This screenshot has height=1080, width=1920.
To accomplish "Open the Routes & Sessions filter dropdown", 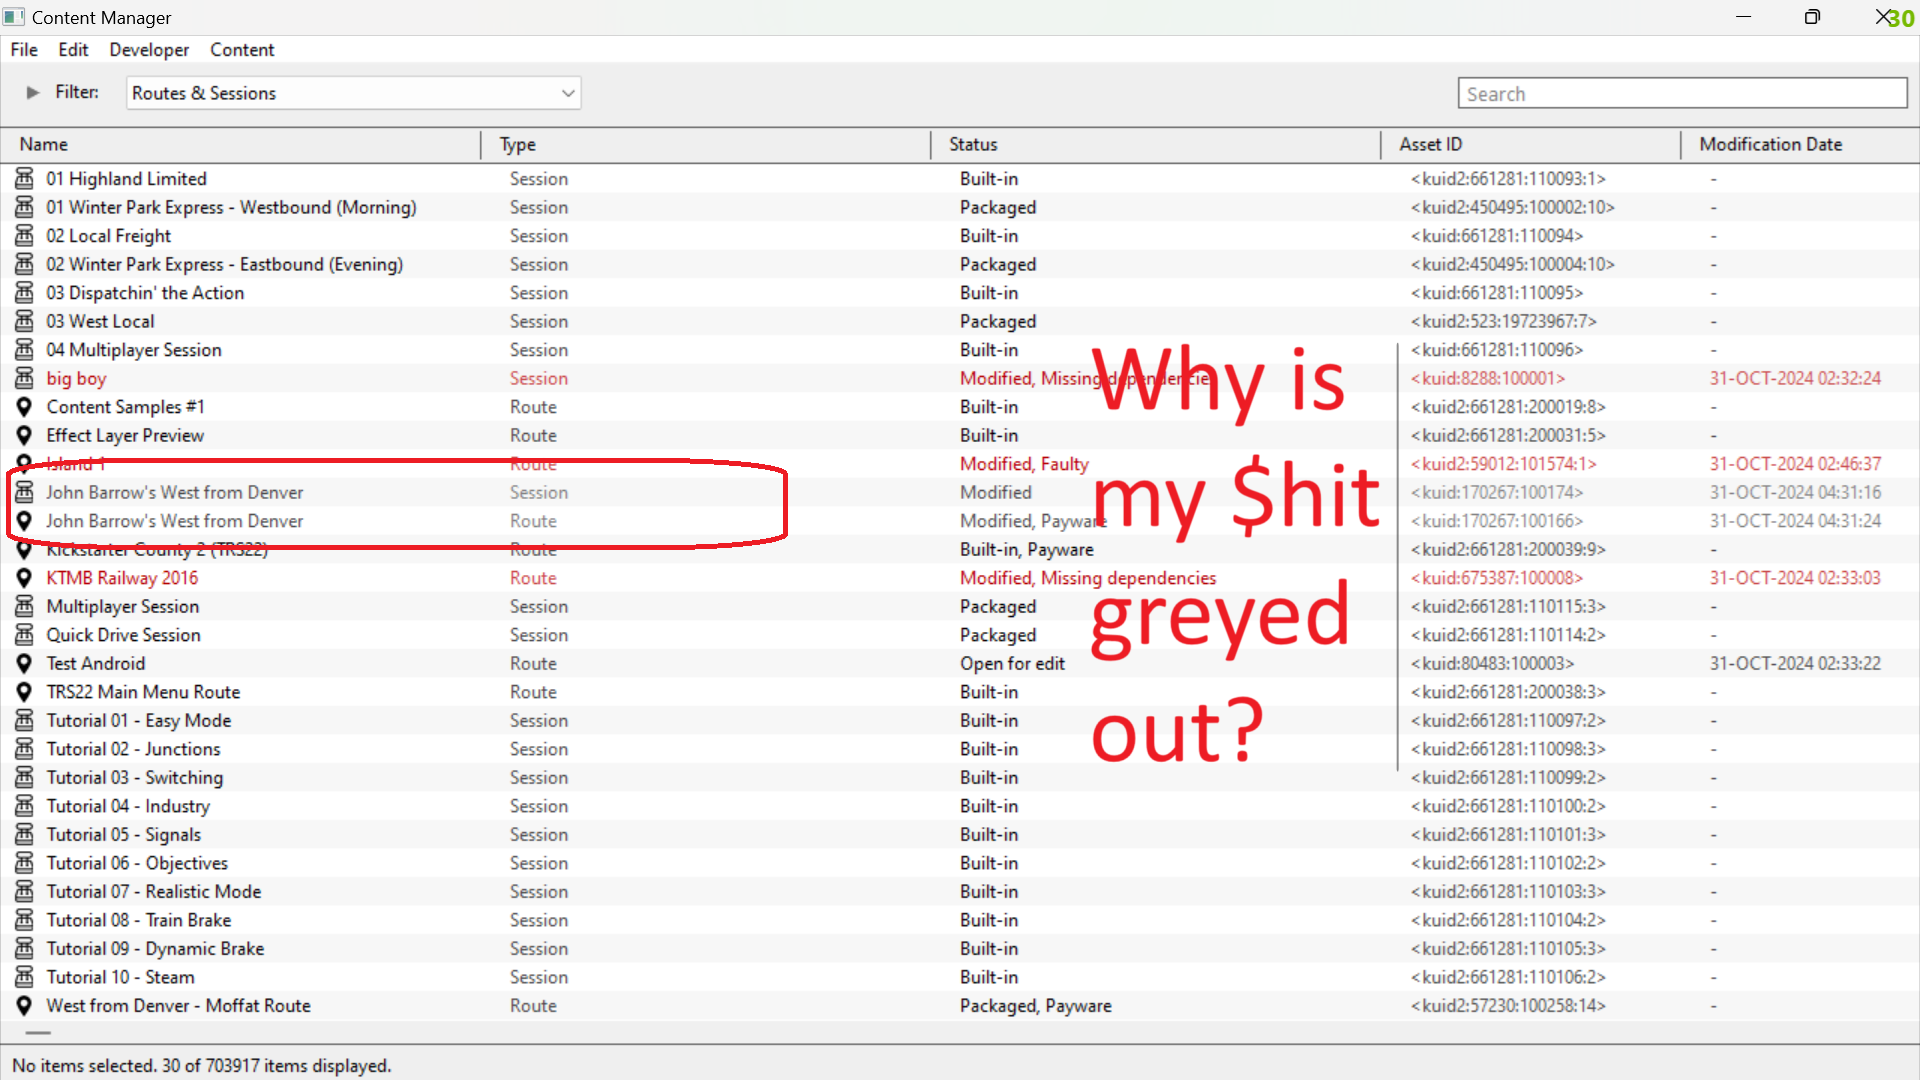I will [x=353, y=93].
